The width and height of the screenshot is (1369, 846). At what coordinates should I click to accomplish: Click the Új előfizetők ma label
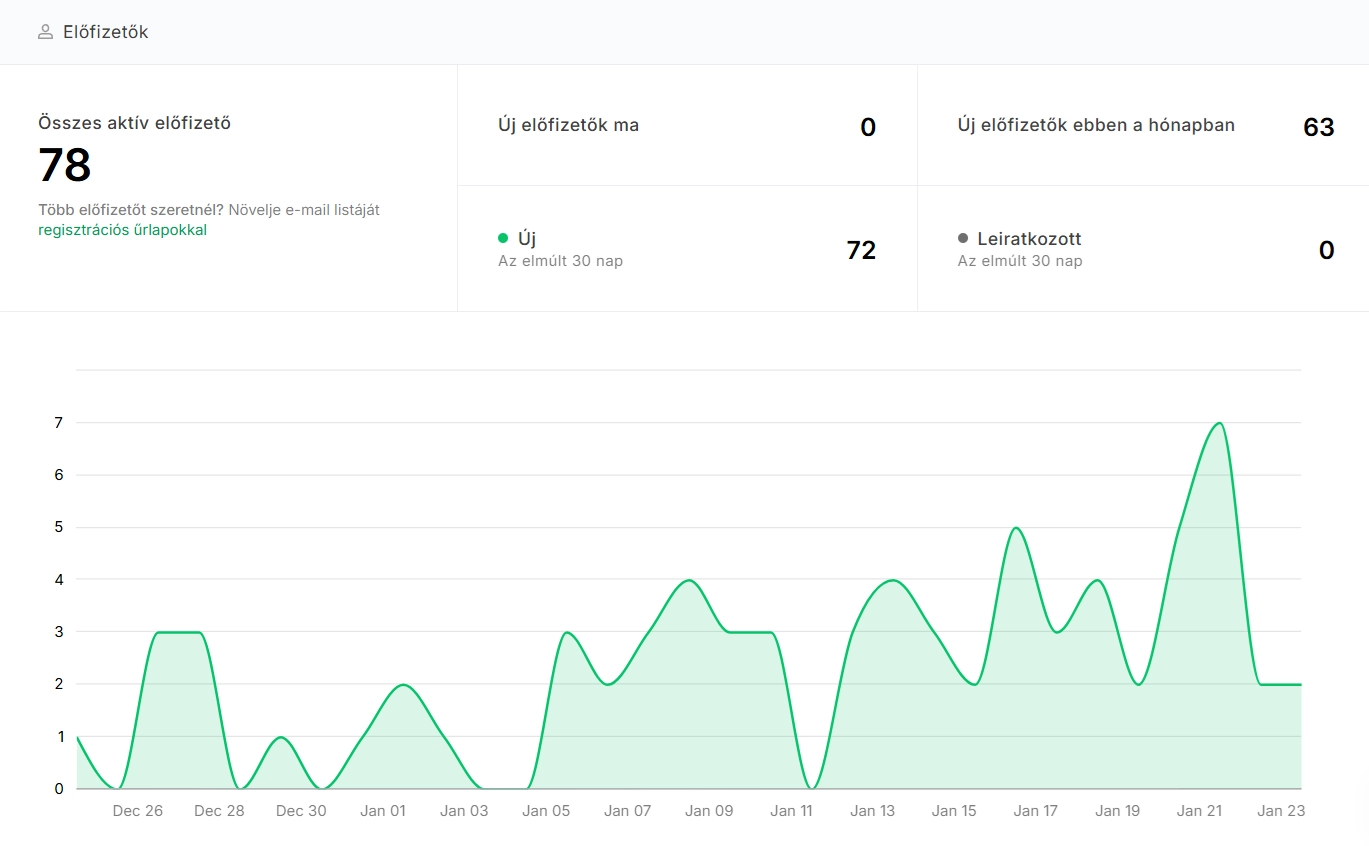coord(568,126)
